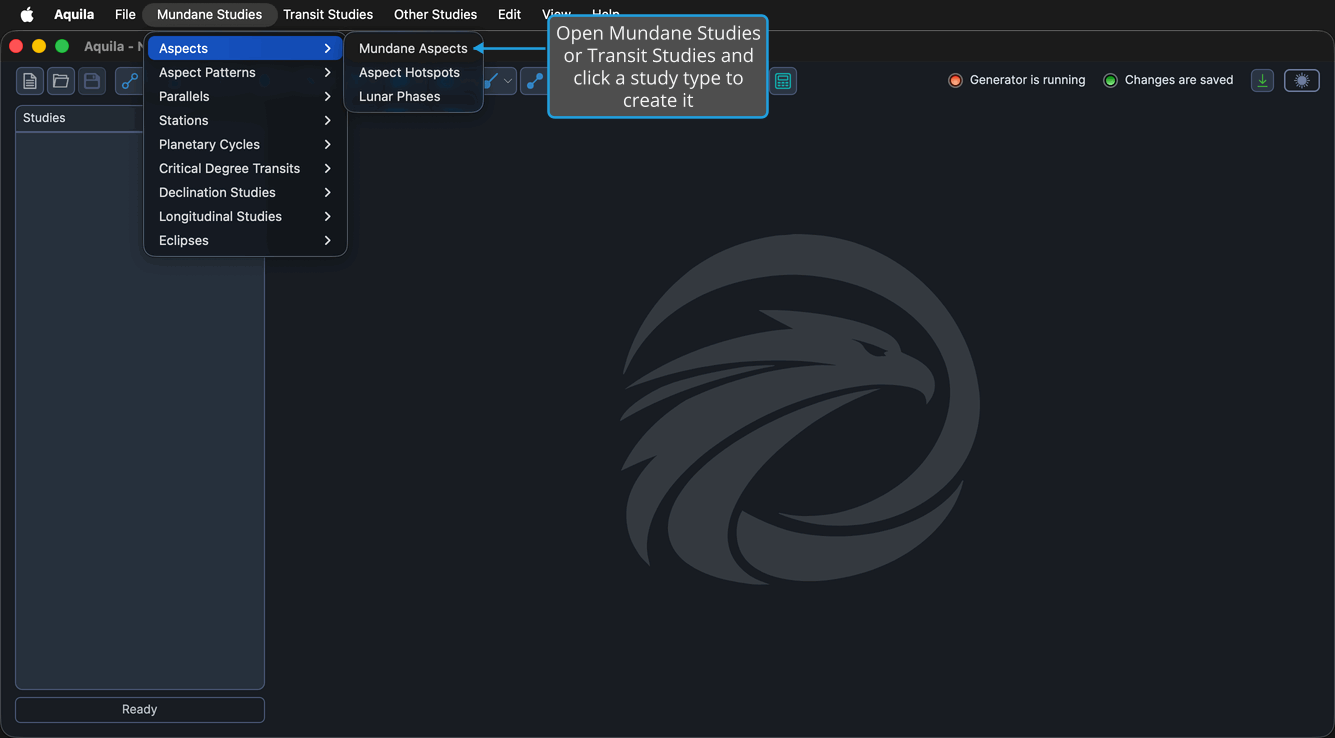Click the save disk toolbar icon
This screenshot has width=1335, height=738.
click(92, 81)
